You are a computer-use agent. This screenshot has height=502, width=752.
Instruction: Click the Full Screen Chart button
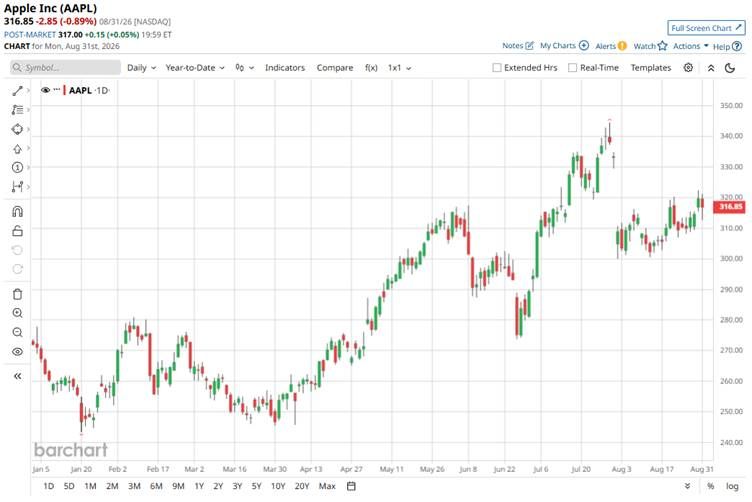706,28
